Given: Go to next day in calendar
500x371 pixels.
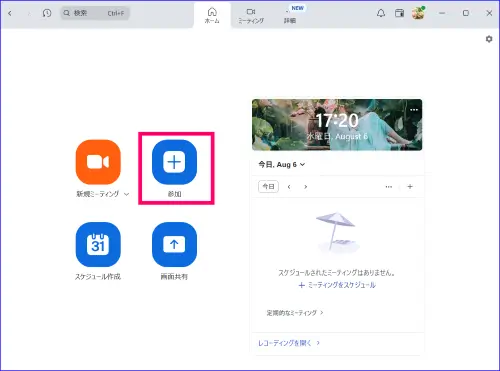Looking at the screenshot, I should 305,187.
